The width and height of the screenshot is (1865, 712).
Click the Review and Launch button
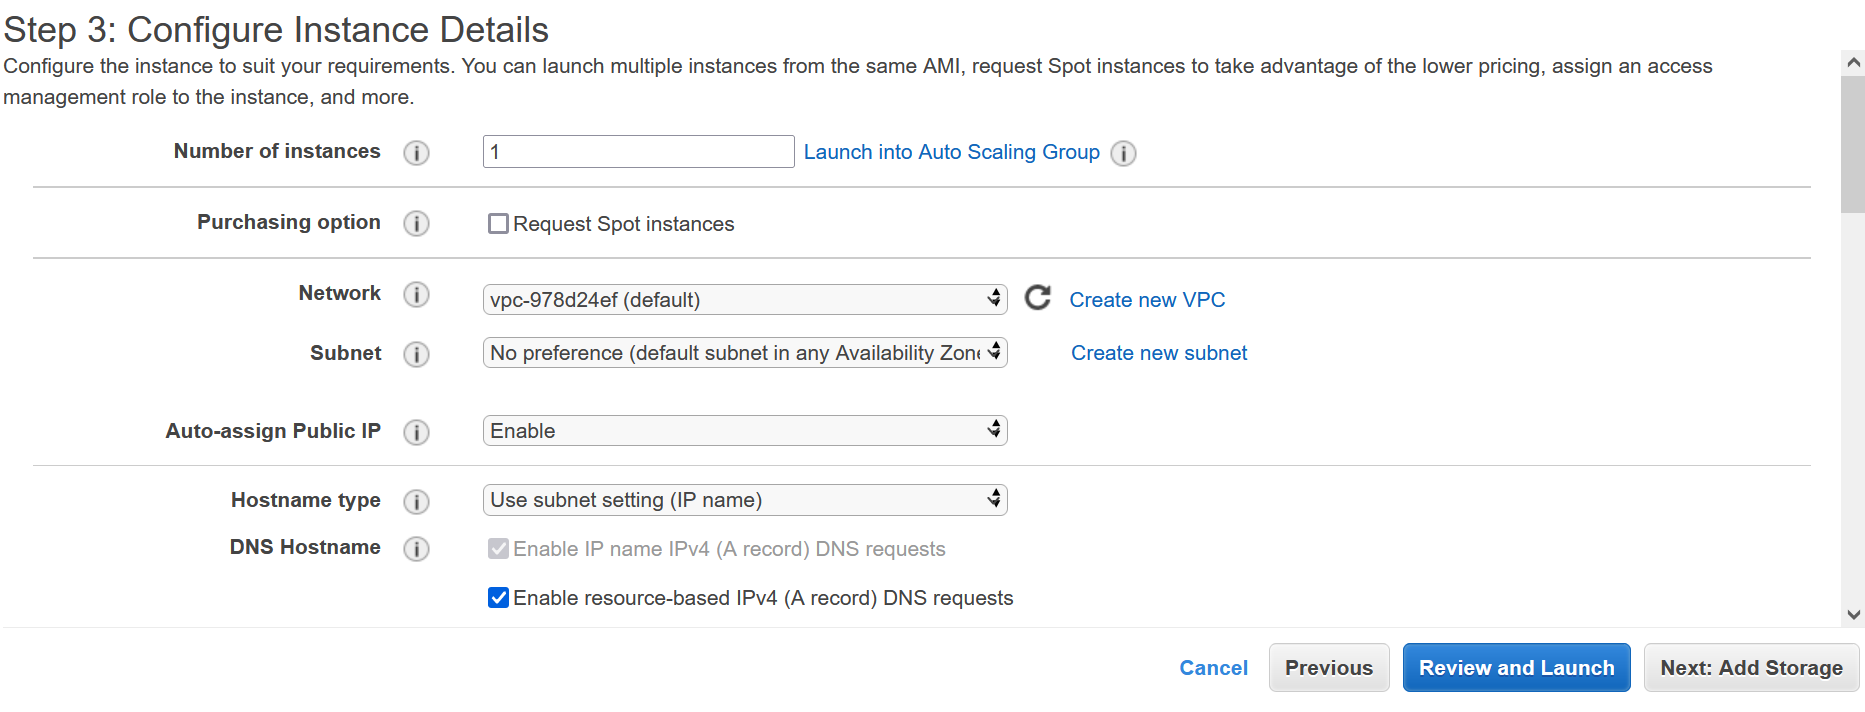pos(1516,668)
